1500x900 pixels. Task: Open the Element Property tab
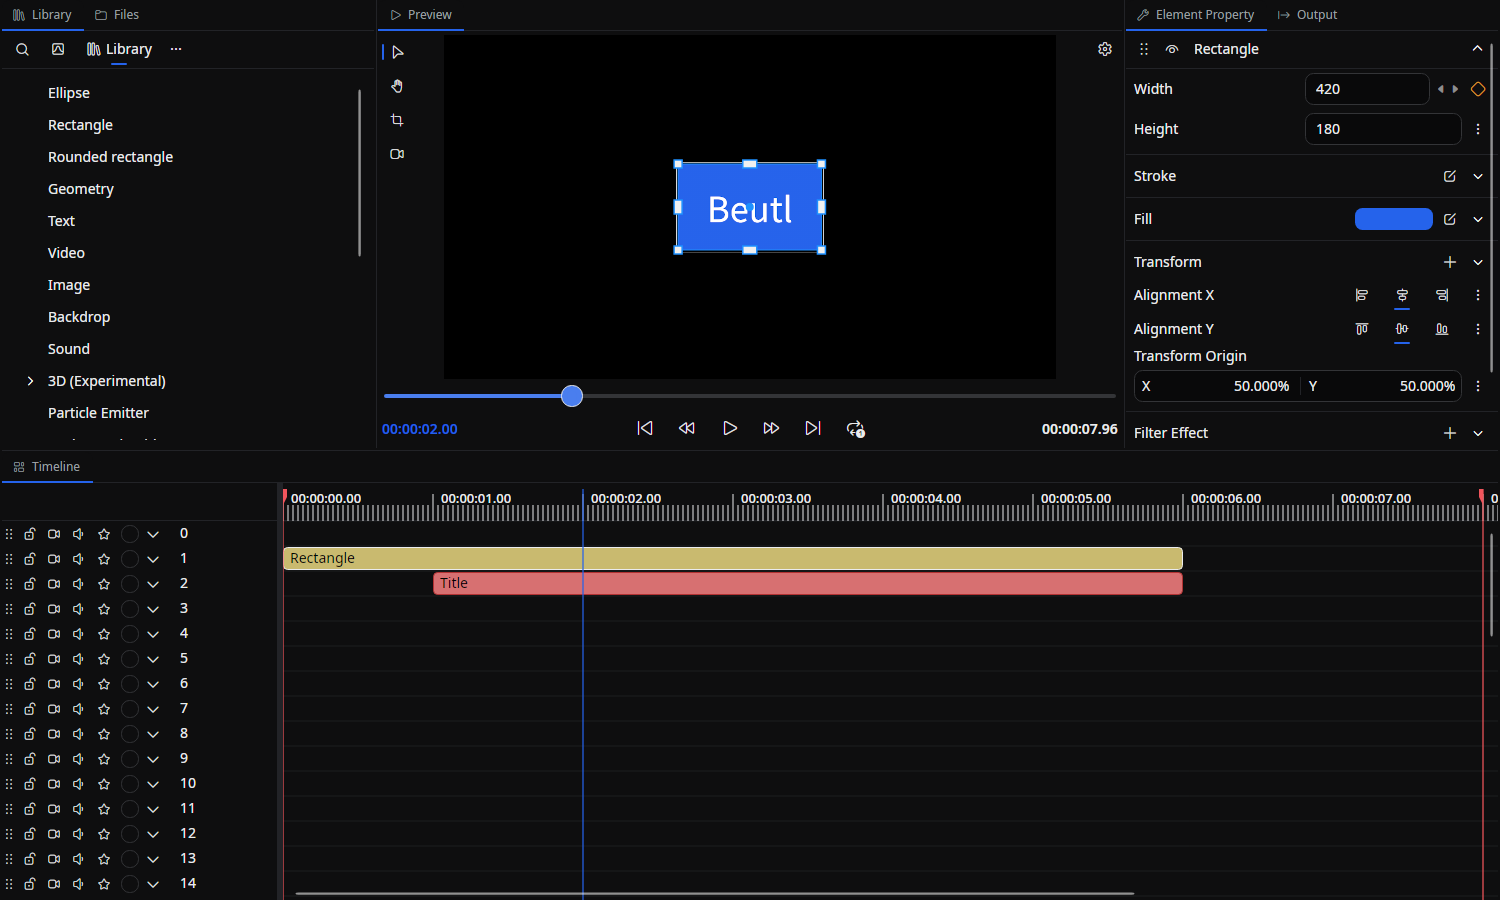1196,15
